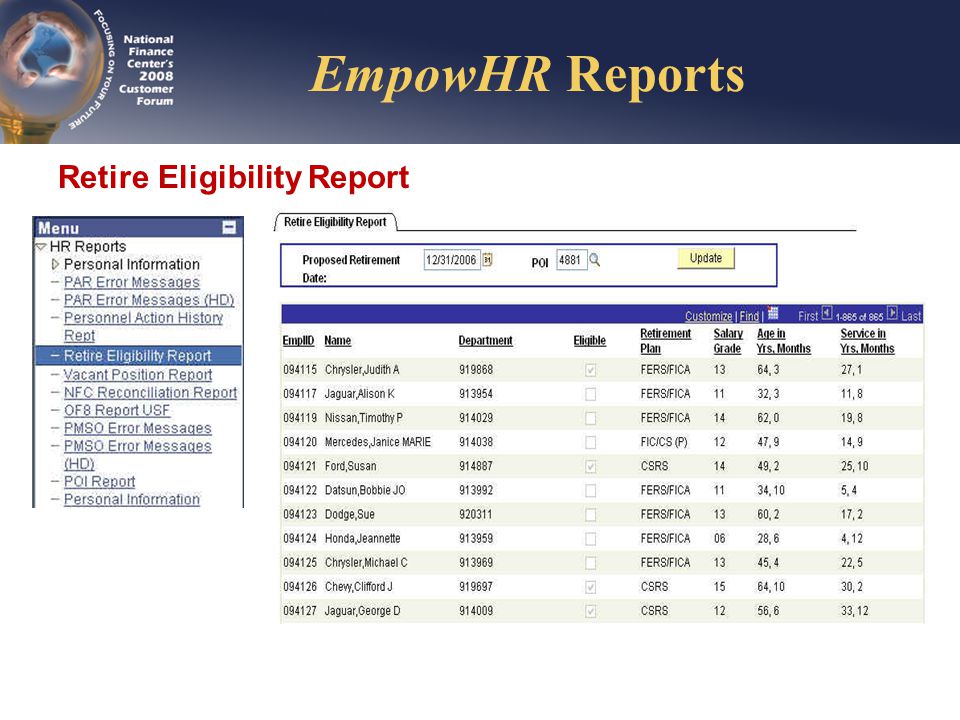Select FIC/CS (P) retirement plan cell
960x720 pixels.
(664, 442)
